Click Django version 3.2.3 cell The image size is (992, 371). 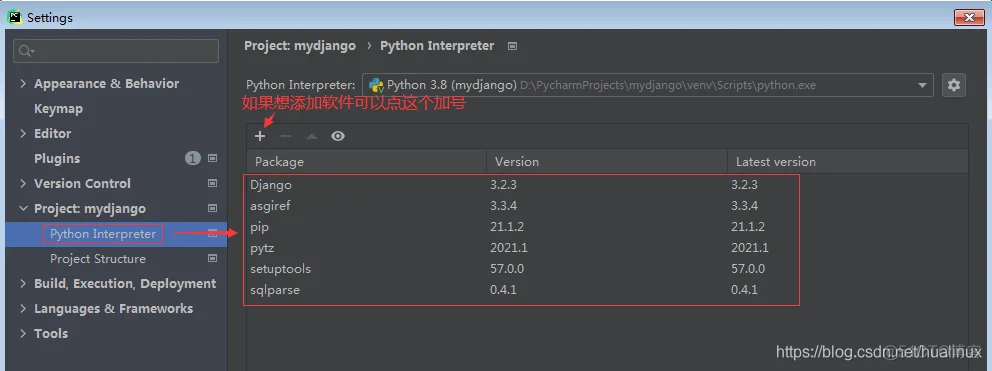503,185
